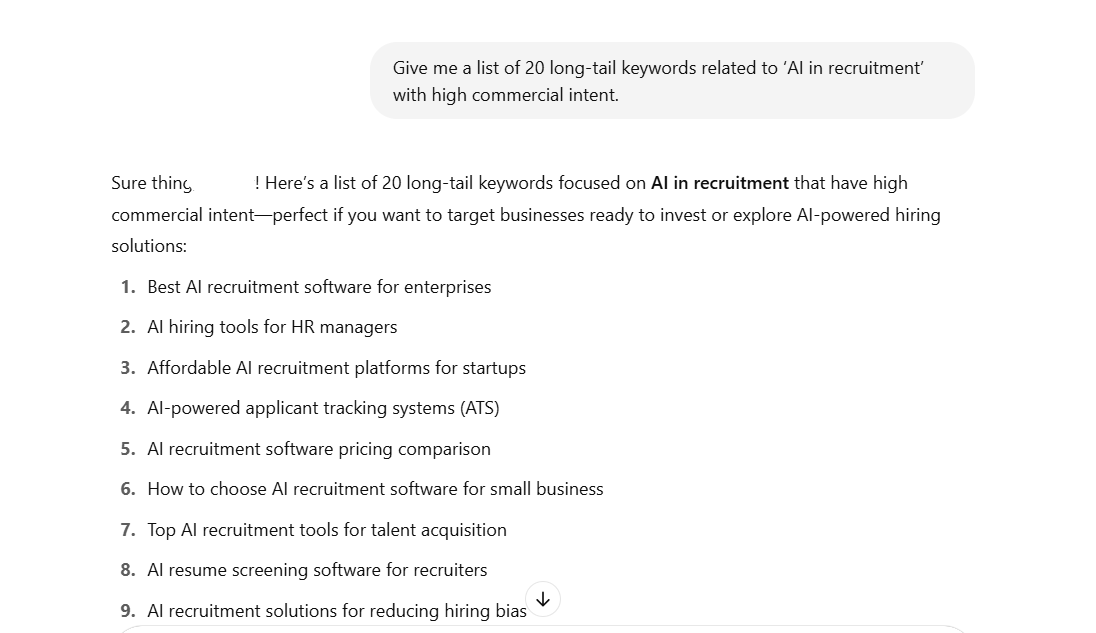Click the user prompt message bubble
Screen dimensions: 1096x633
coord(671,81)
